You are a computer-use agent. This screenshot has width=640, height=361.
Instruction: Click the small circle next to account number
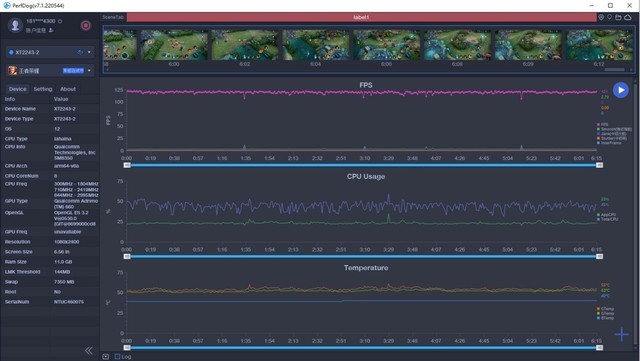[60, 21]
